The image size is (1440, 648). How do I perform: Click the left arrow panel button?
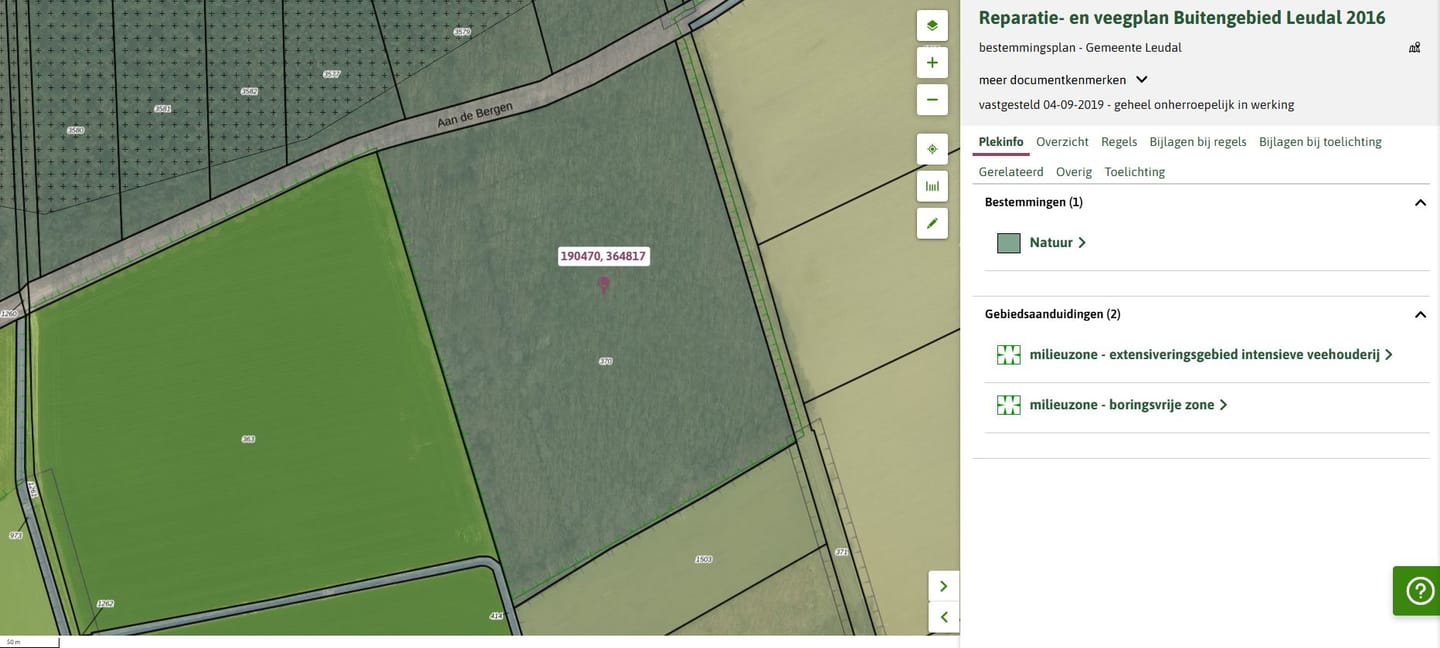[943, 617]
